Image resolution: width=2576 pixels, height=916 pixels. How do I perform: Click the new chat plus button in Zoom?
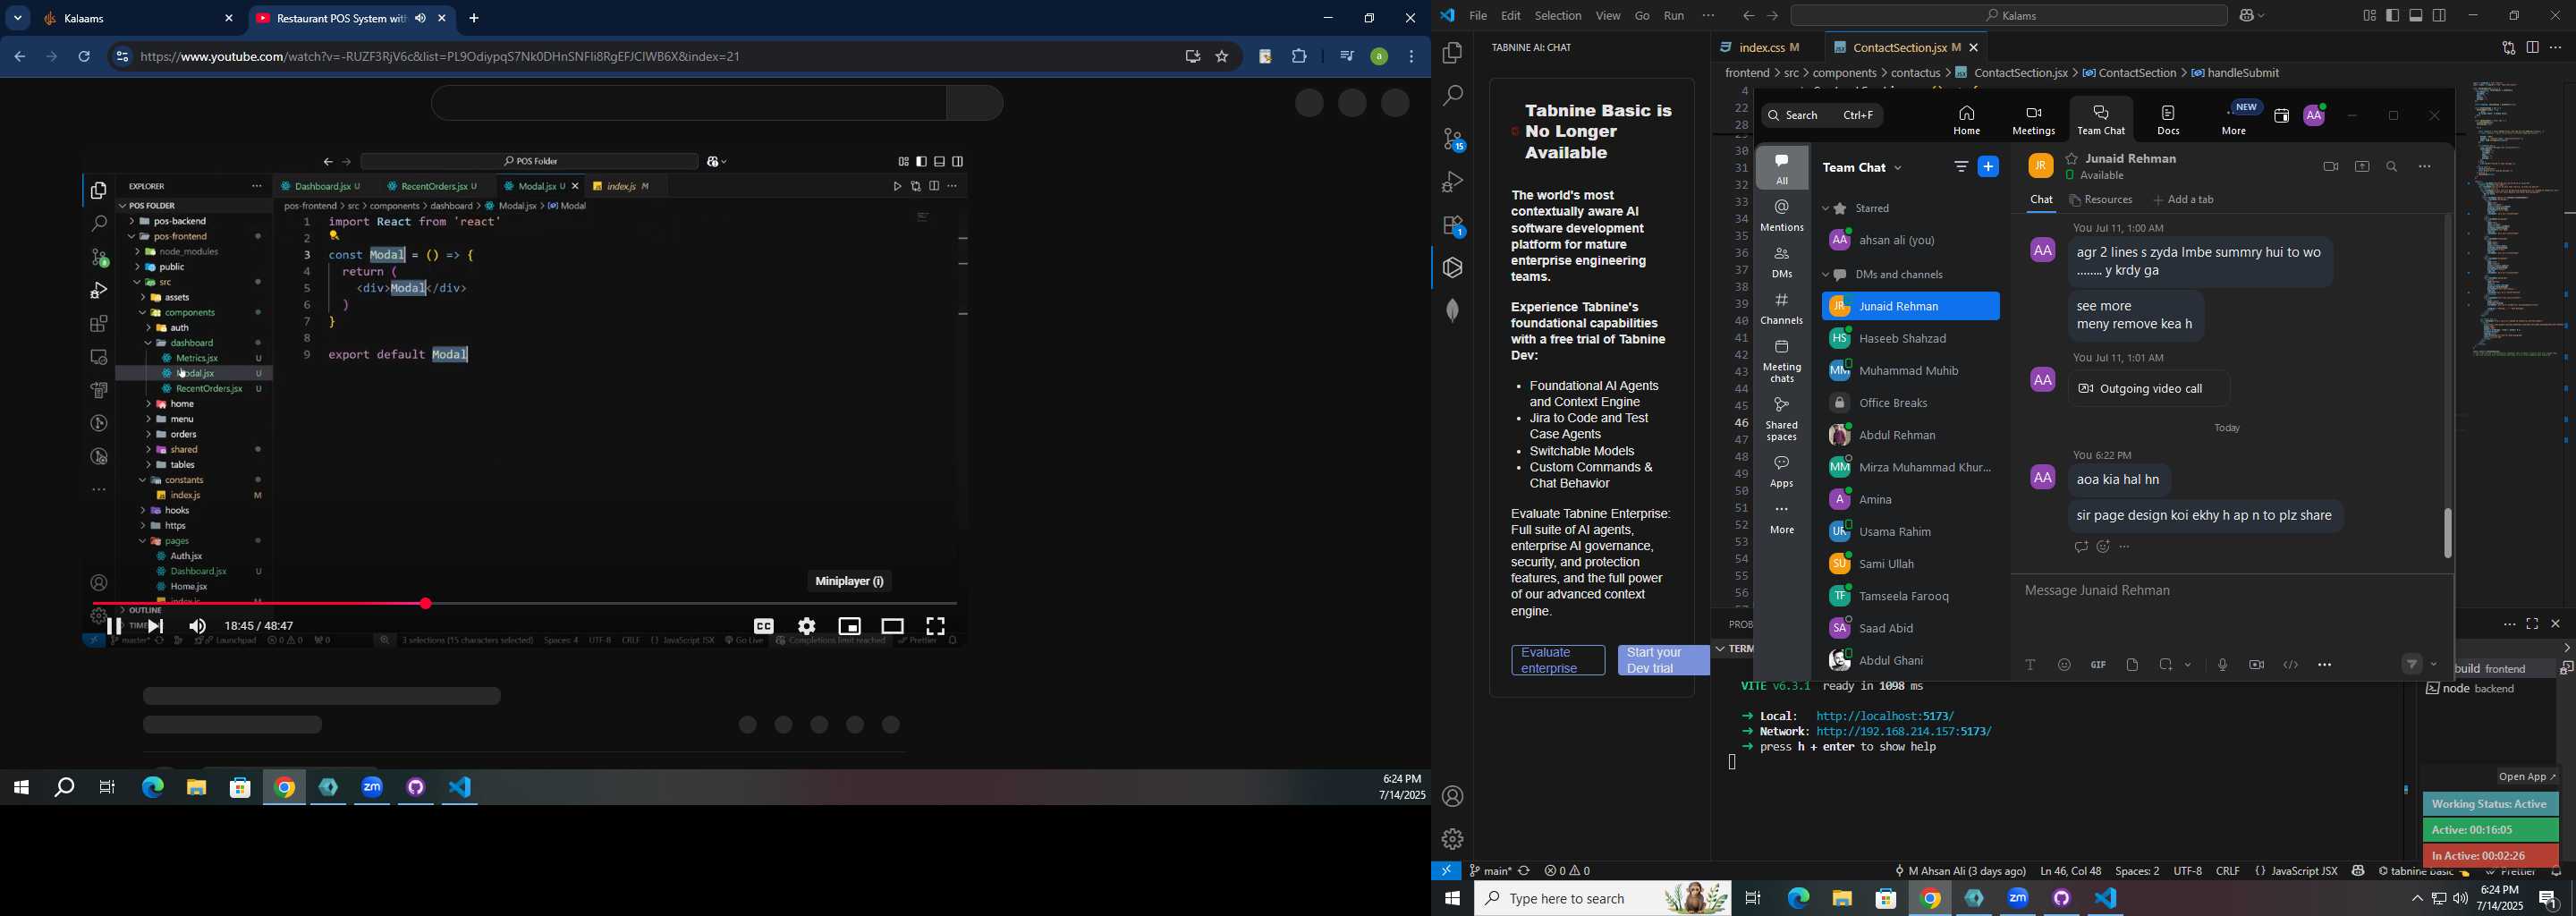1988,167
